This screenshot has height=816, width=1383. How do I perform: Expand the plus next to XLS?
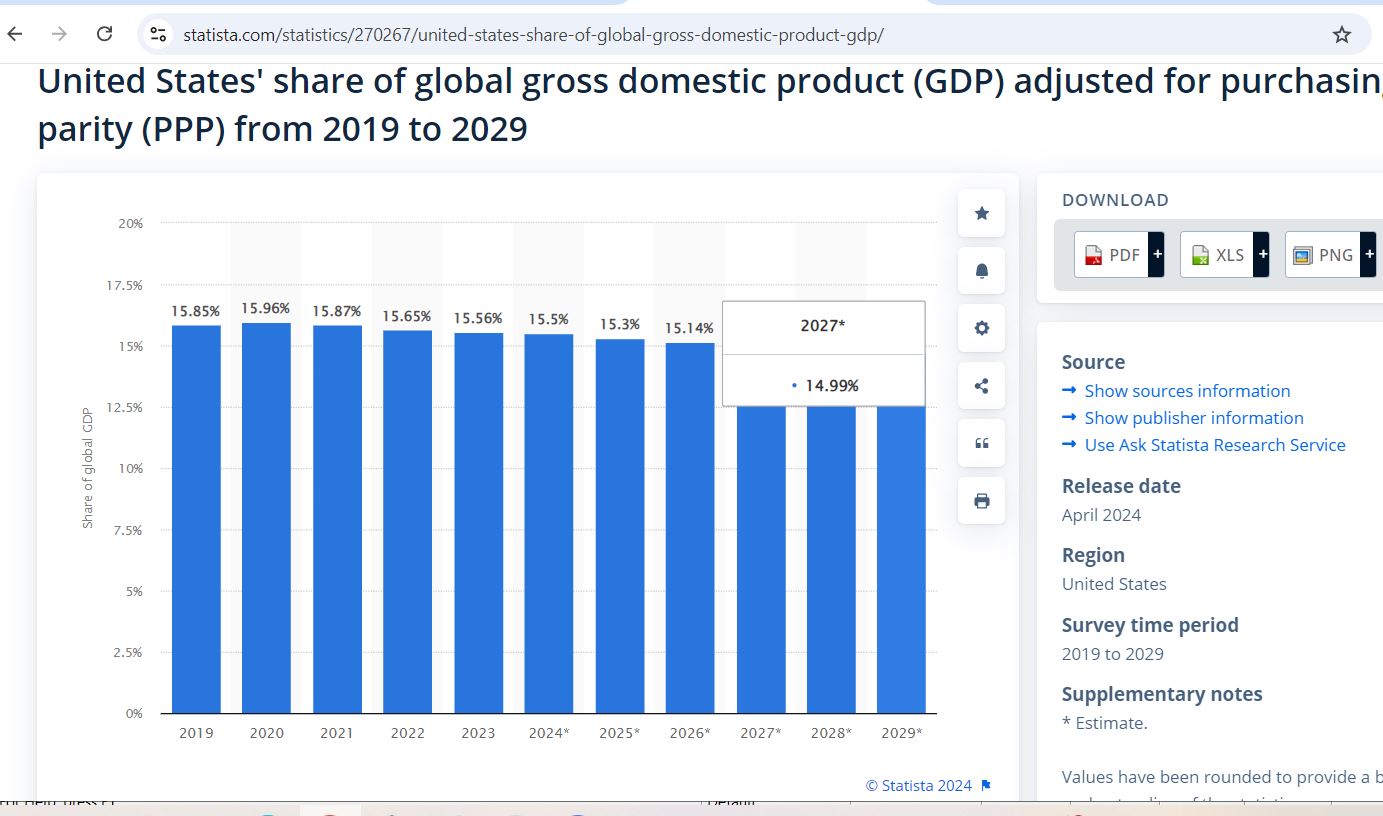(x=1262, y=255)
